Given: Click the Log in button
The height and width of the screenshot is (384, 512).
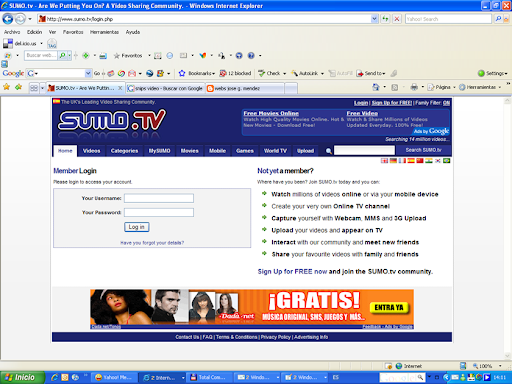Looking at the screenshot, I should 137,227.
